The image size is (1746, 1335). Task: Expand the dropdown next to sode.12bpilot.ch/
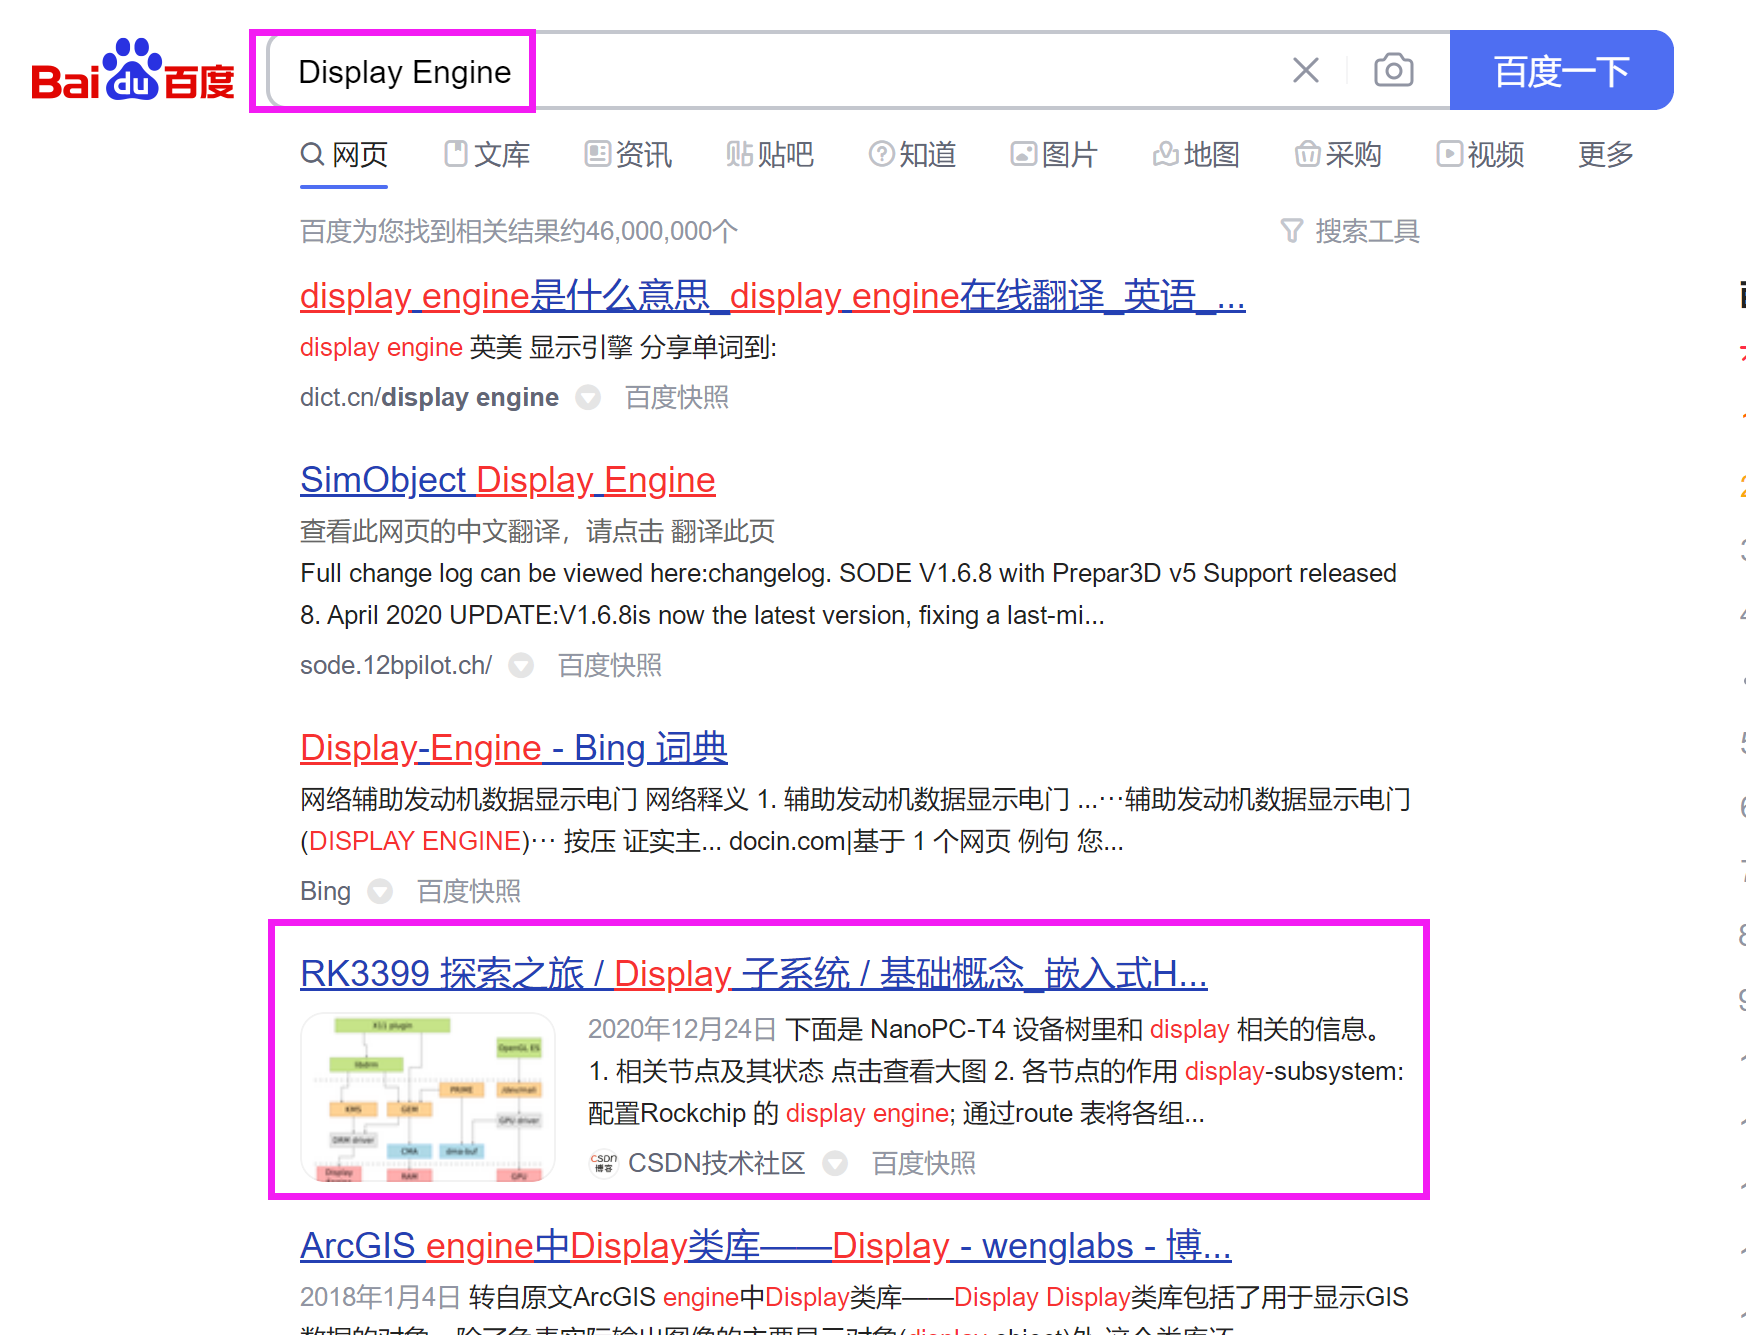pos(521,666)
